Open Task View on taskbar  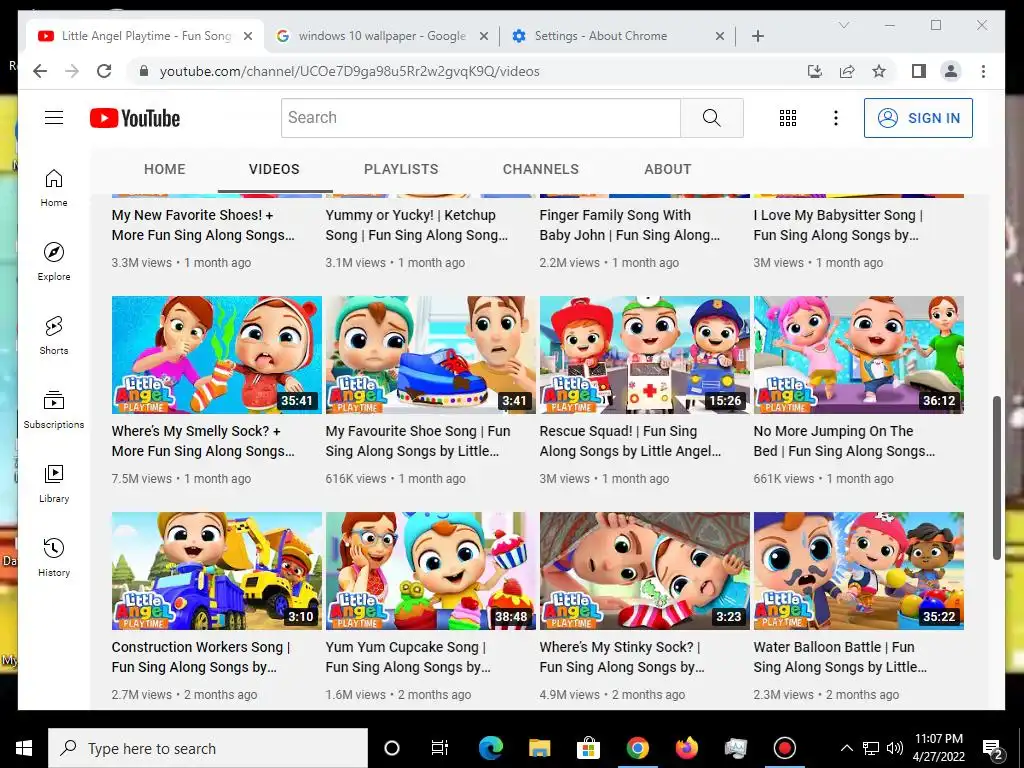(x=440, y=748)
